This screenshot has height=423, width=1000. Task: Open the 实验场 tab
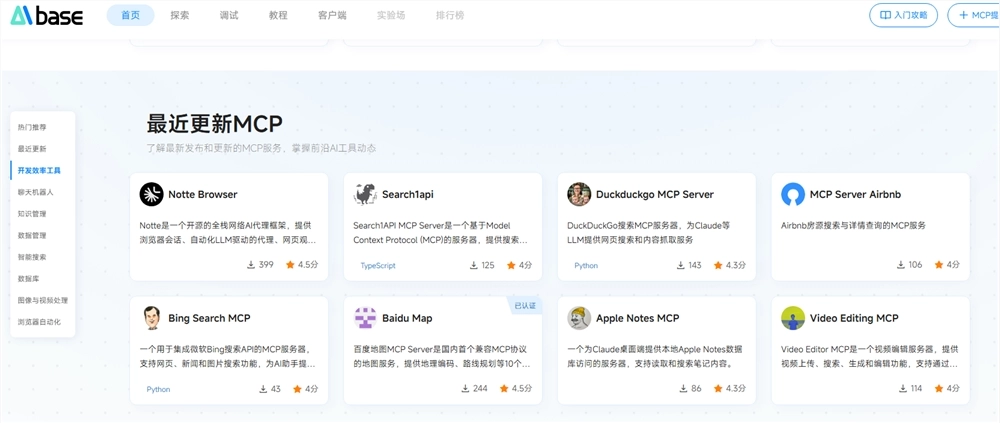tap(391, 15)
